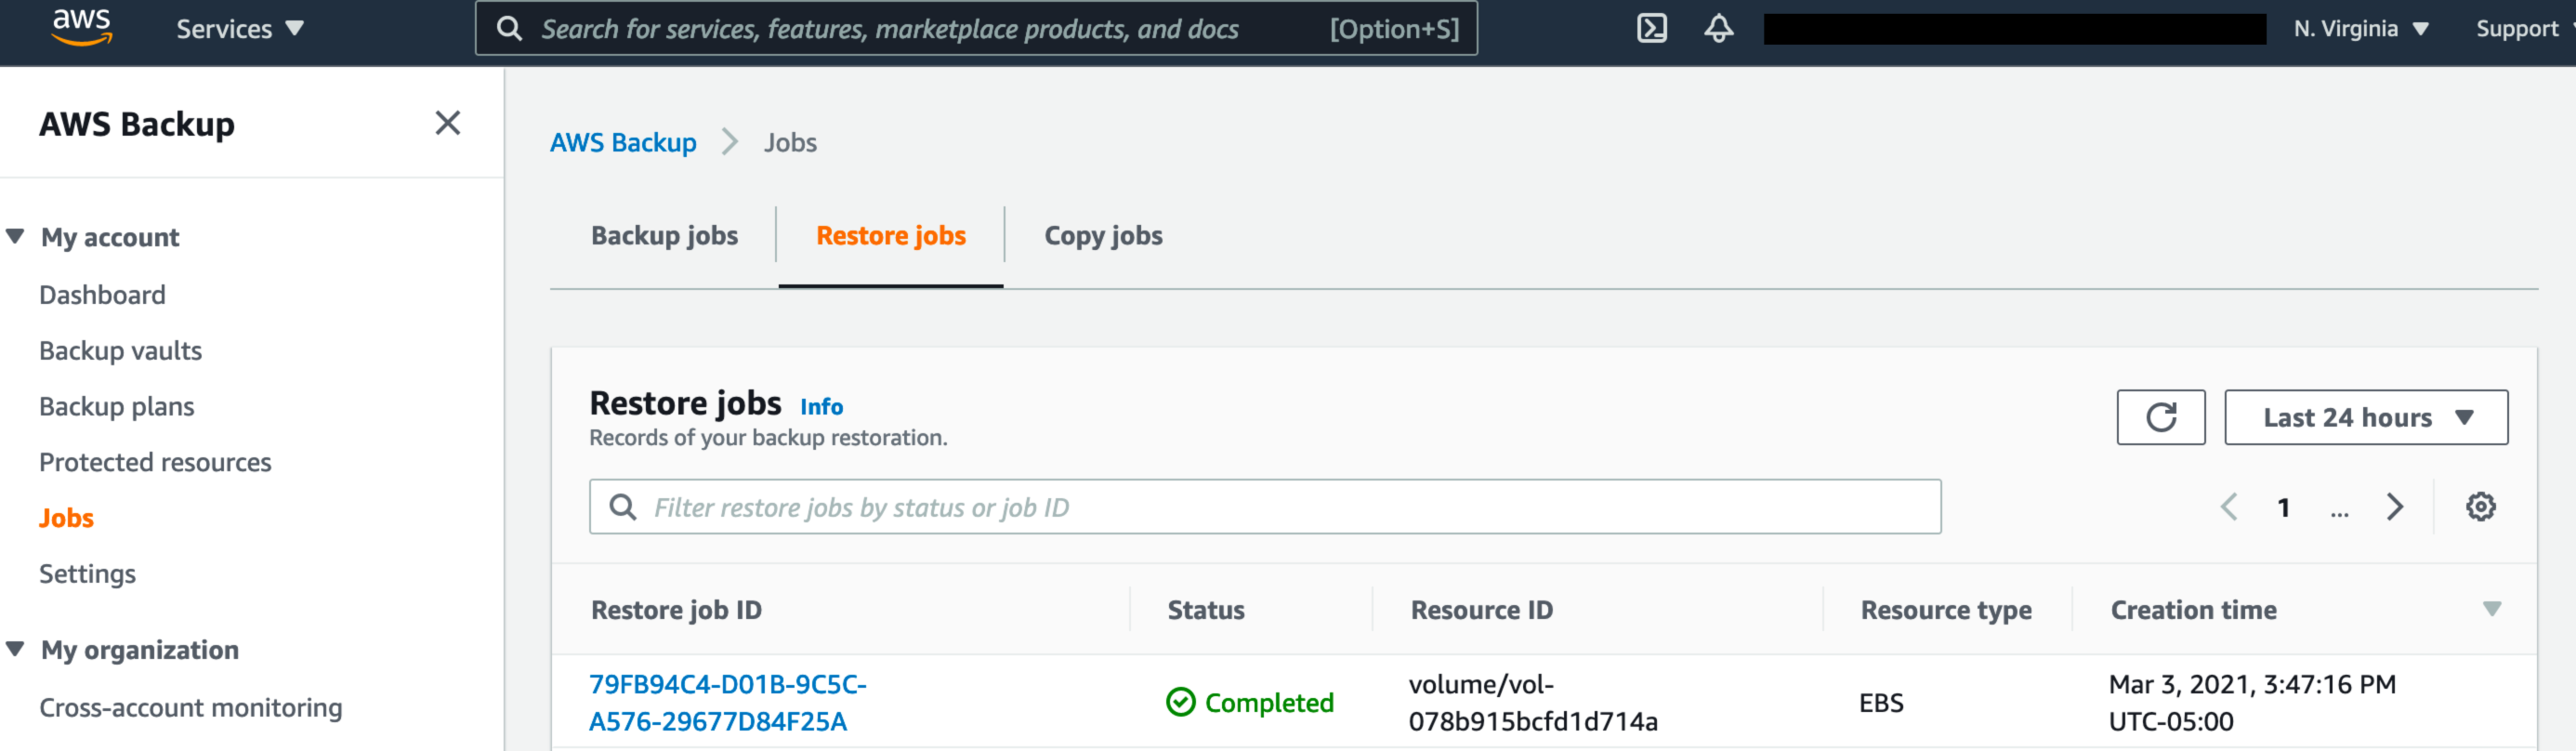Screen dimensions: 2576x751
Task: Collapse the My organization section
Action: point(15,649)
